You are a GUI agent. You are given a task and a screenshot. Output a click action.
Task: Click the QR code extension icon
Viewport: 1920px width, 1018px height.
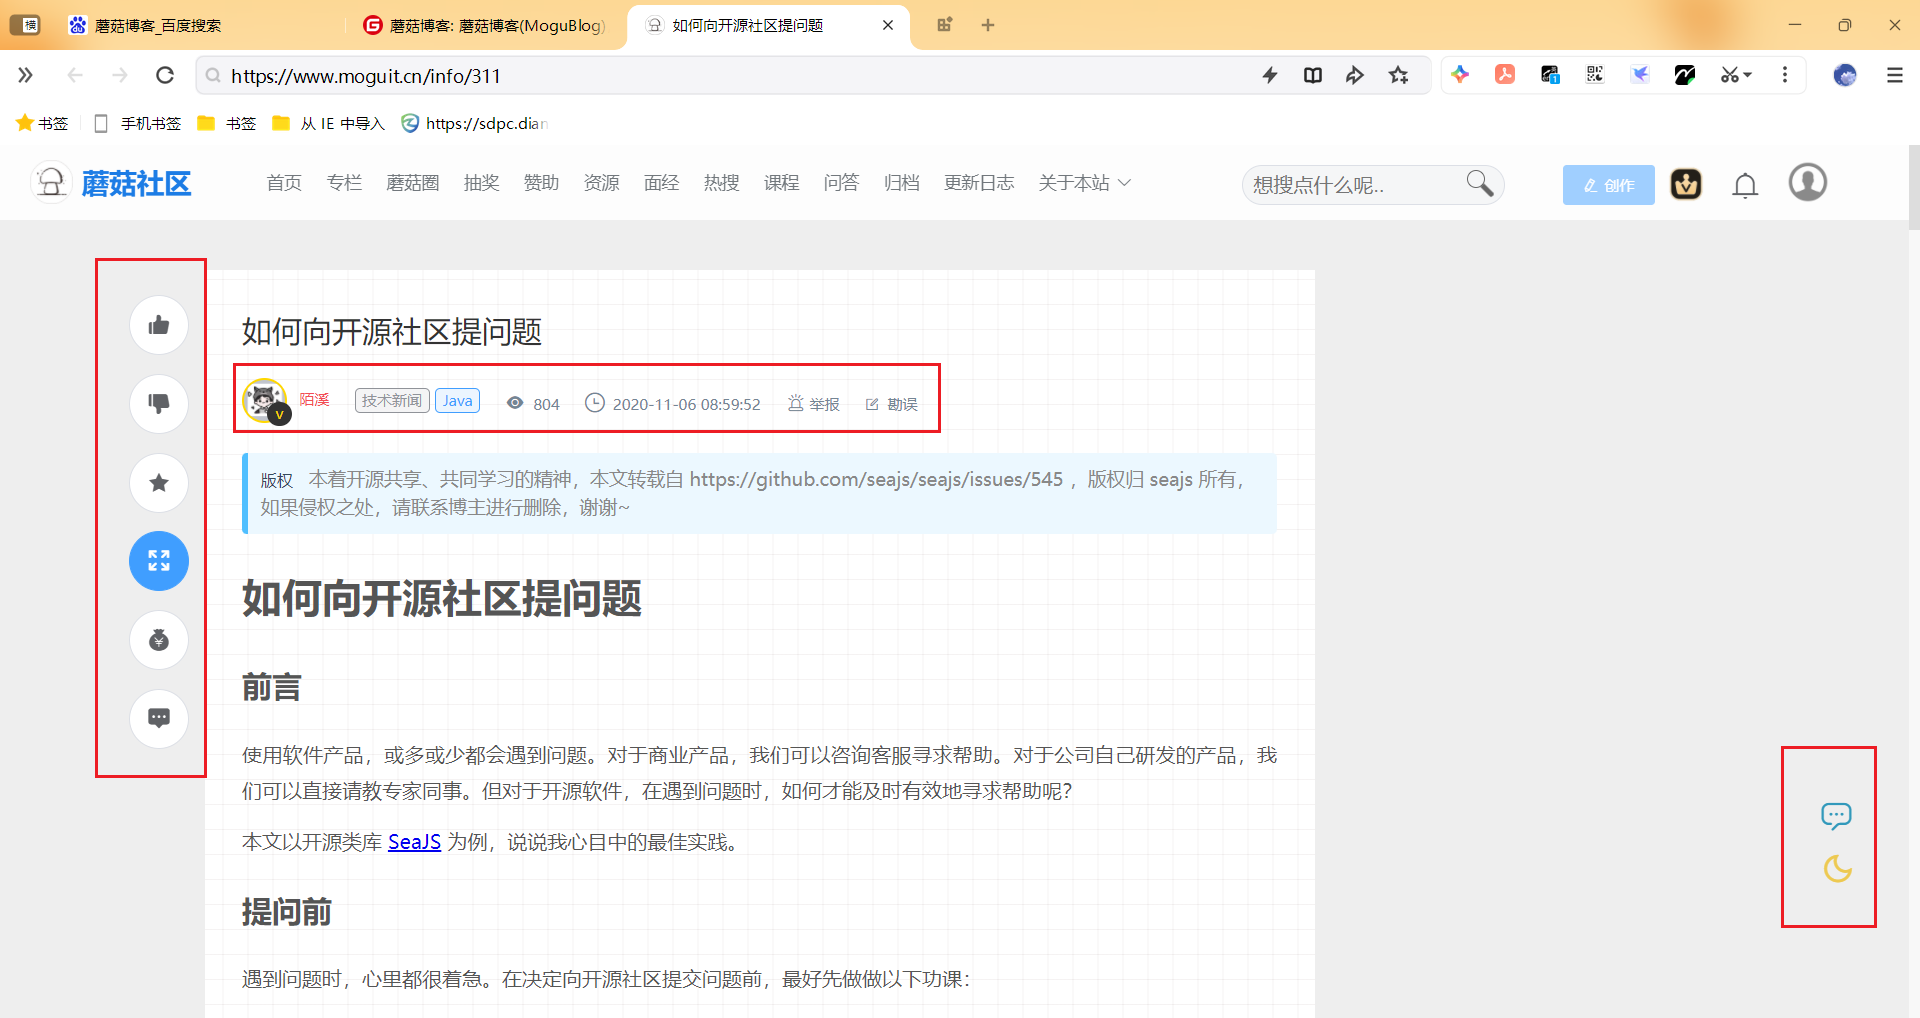click(x=1595, y=74)
